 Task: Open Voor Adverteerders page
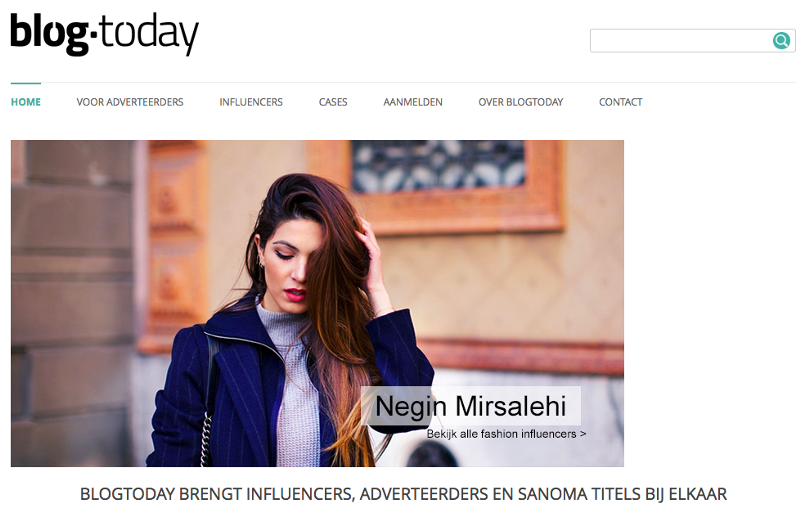(x=130, y=102)
